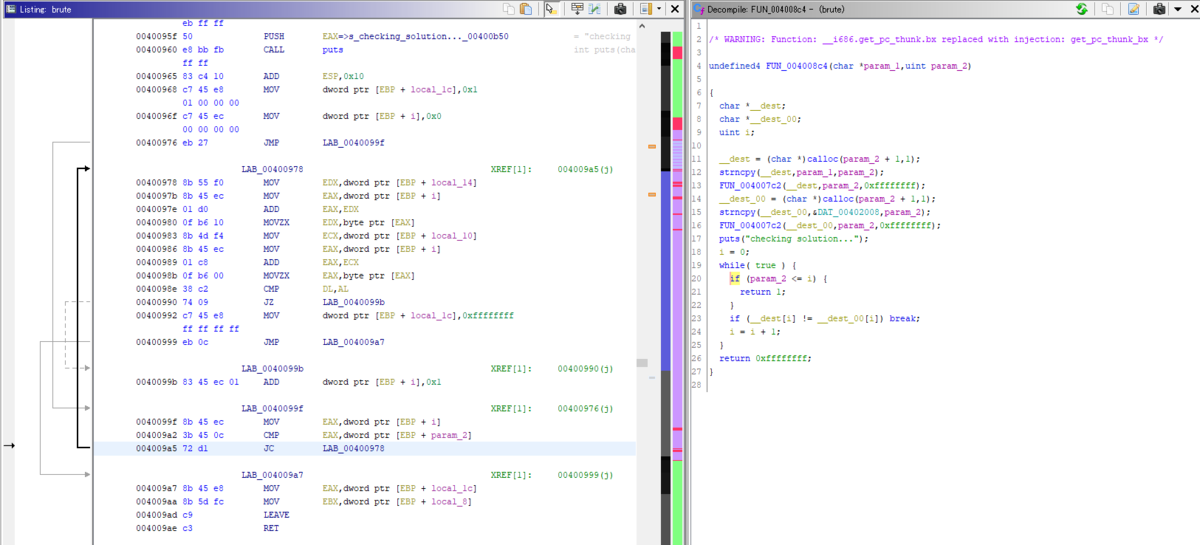Follow XREF 00400990(j) reference
The image size is (1200, 545).
coord(585,369)
